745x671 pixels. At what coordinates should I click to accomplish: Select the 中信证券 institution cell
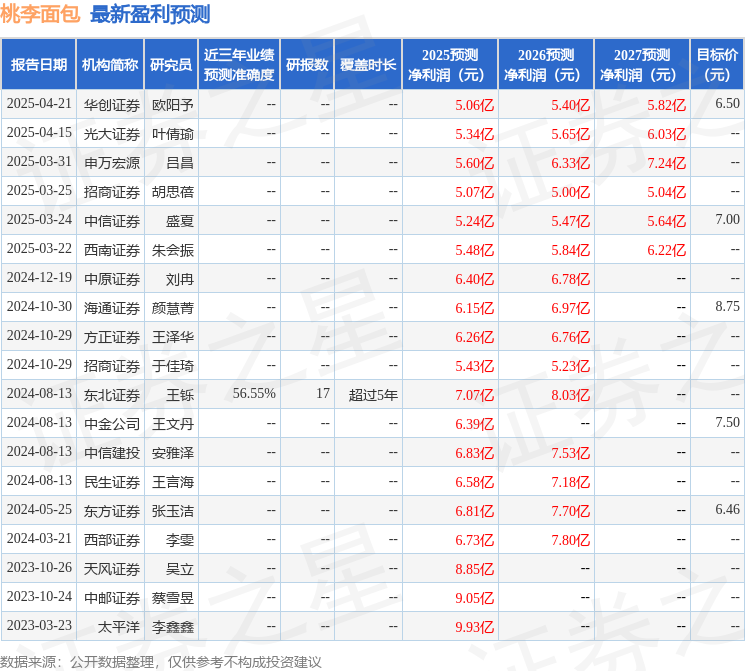click(x=112, y=221)
